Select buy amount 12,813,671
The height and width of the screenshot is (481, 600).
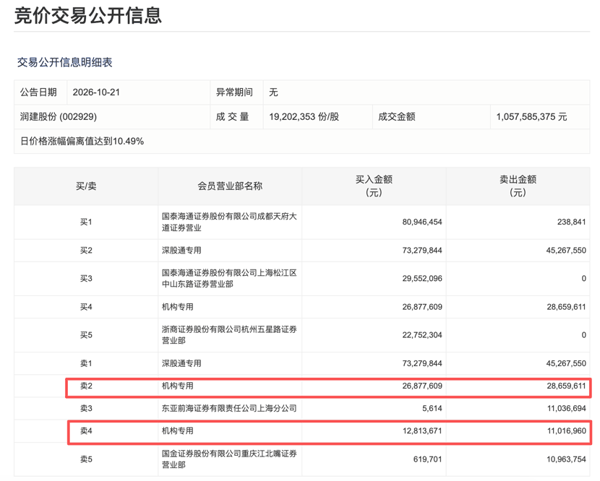(x=422, y=431)
